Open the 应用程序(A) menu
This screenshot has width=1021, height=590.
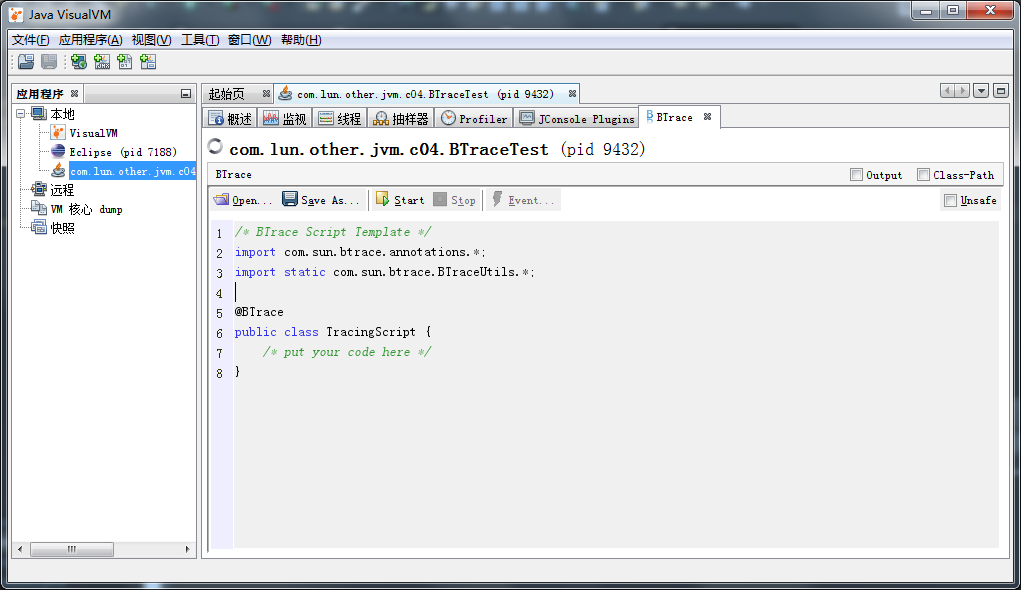point(90,40)
